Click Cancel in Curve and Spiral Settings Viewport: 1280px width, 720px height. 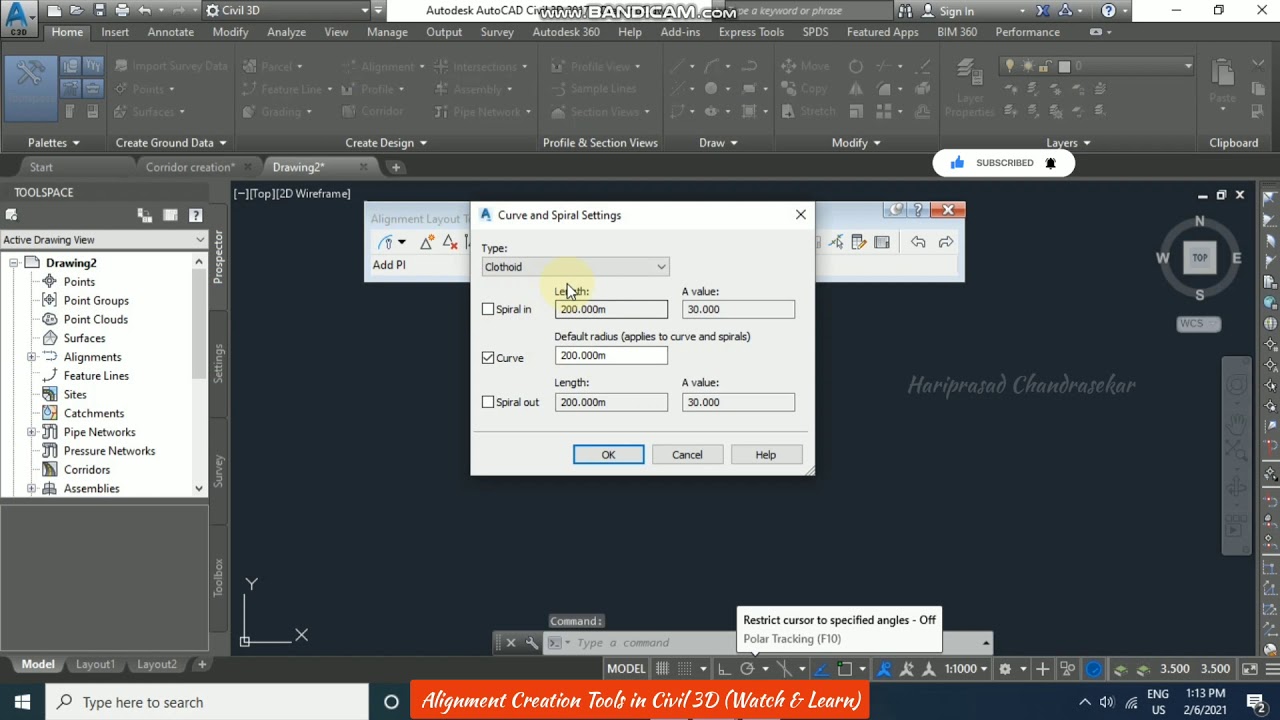click(687, 455)
